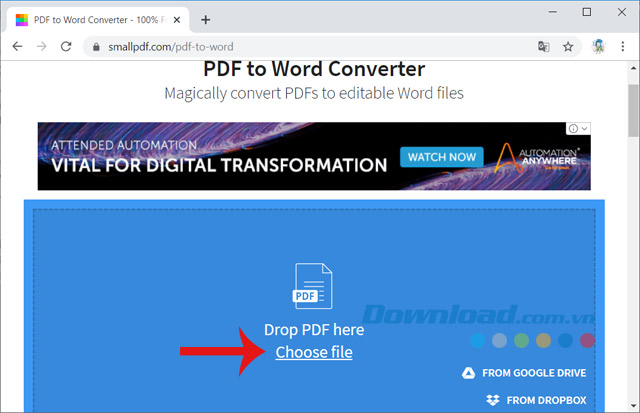Go back to the previous page

(18, 46)
